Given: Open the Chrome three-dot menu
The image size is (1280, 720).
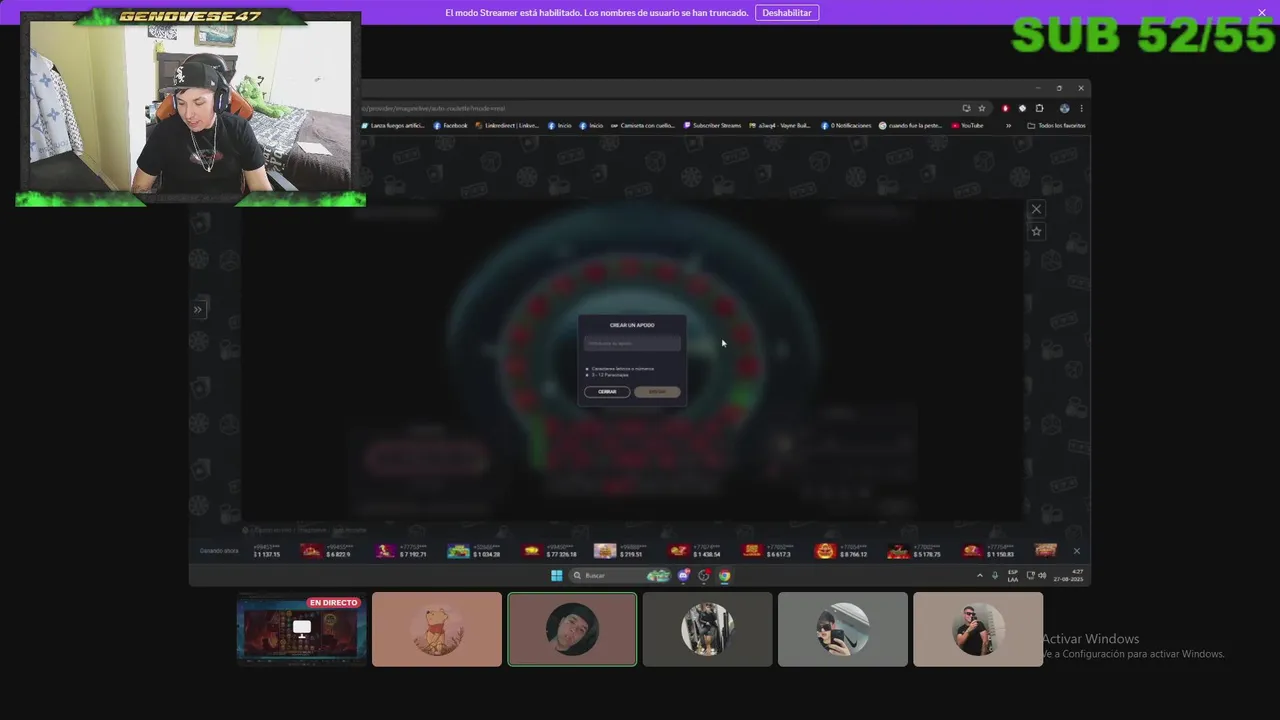Looking at the screenshot, I should tap(1081, 108).
